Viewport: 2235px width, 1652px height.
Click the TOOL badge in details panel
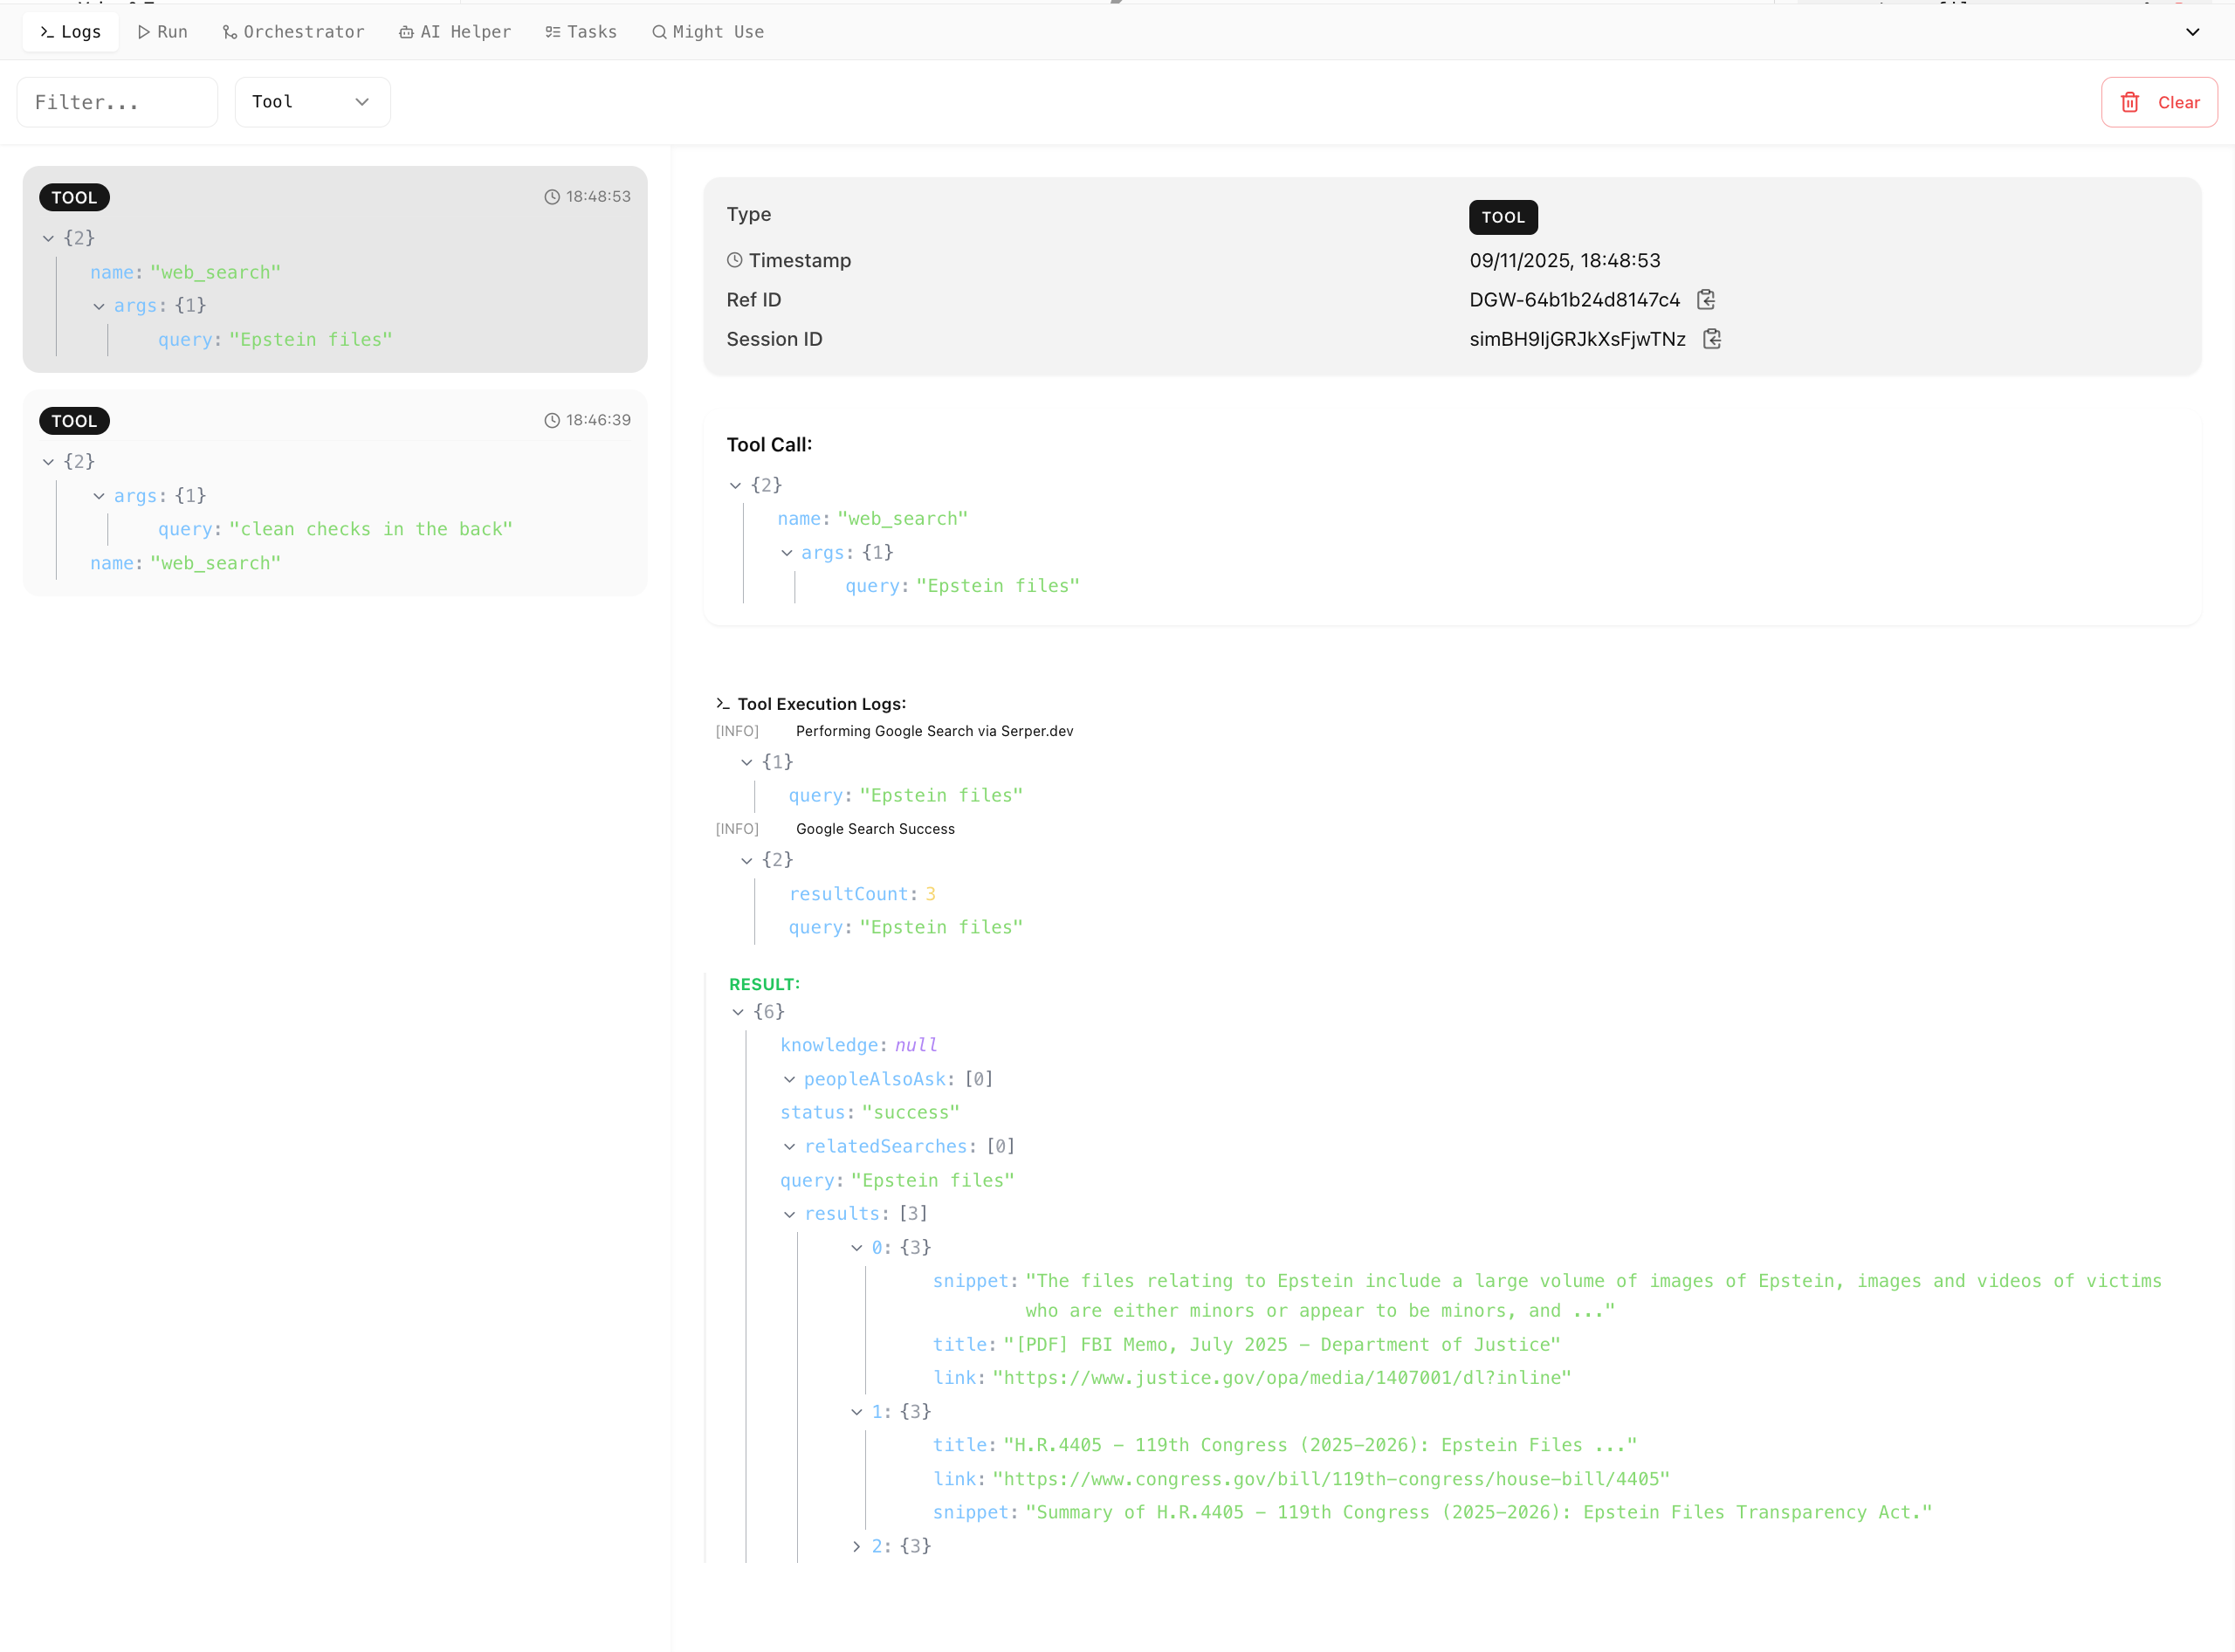click(x=1503, y=217)
